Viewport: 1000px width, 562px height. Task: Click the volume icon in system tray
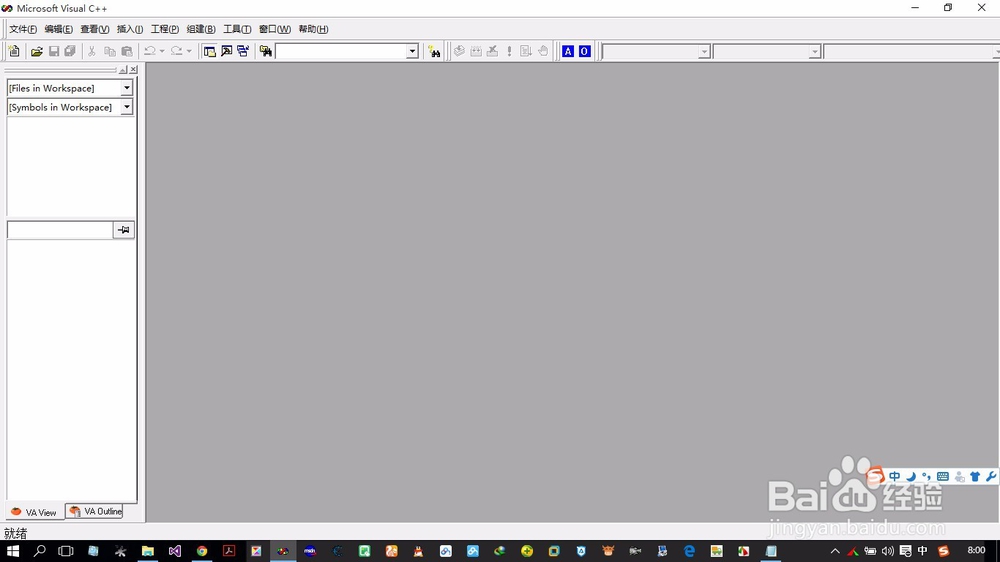(888, 551)
